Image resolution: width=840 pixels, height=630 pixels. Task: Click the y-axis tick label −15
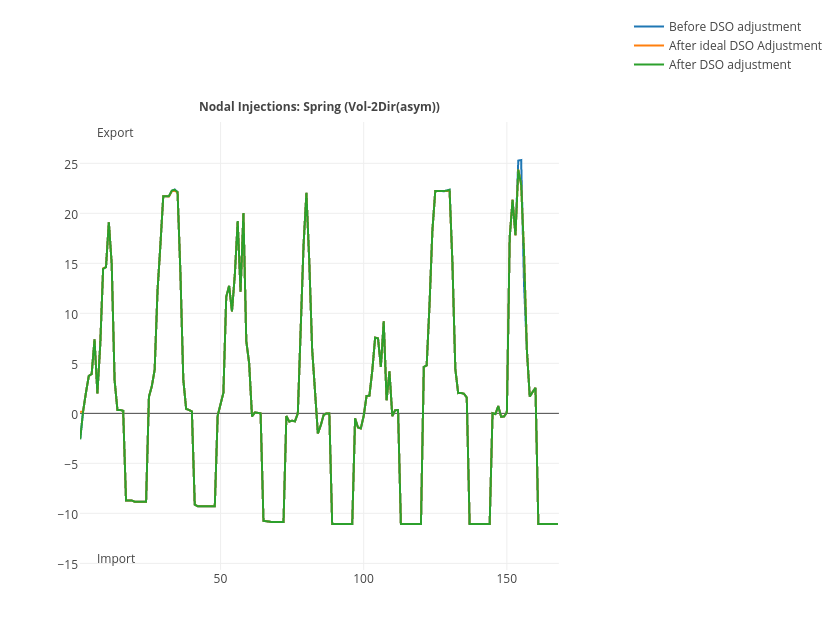tap(67, 564)
